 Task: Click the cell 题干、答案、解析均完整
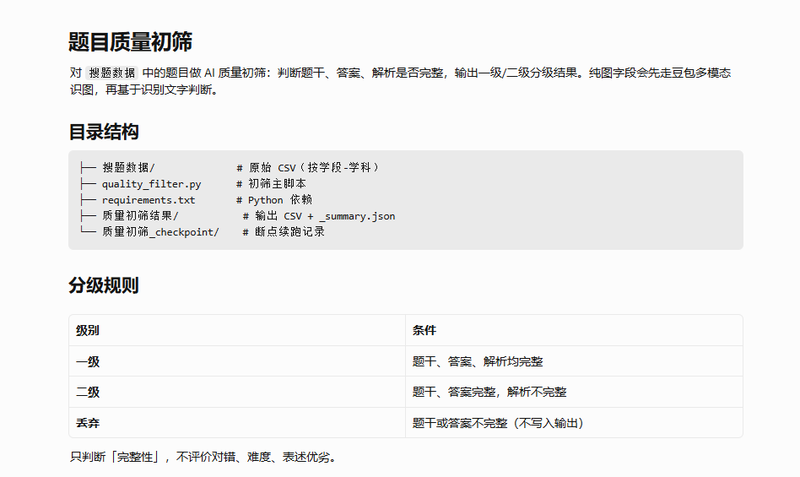click(478, 362)
